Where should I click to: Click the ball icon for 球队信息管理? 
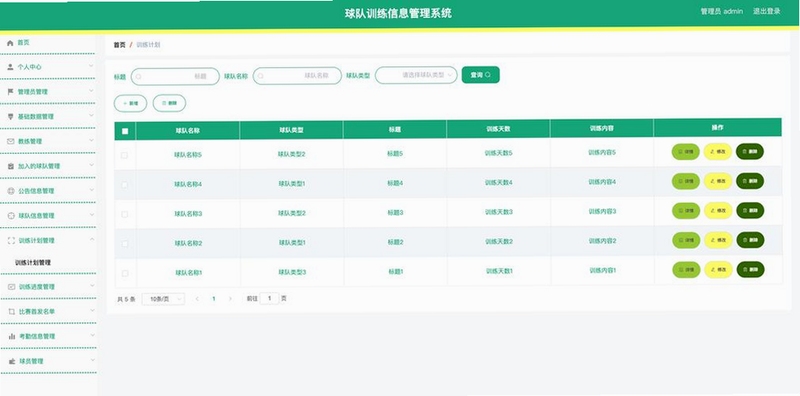[11, 216]
